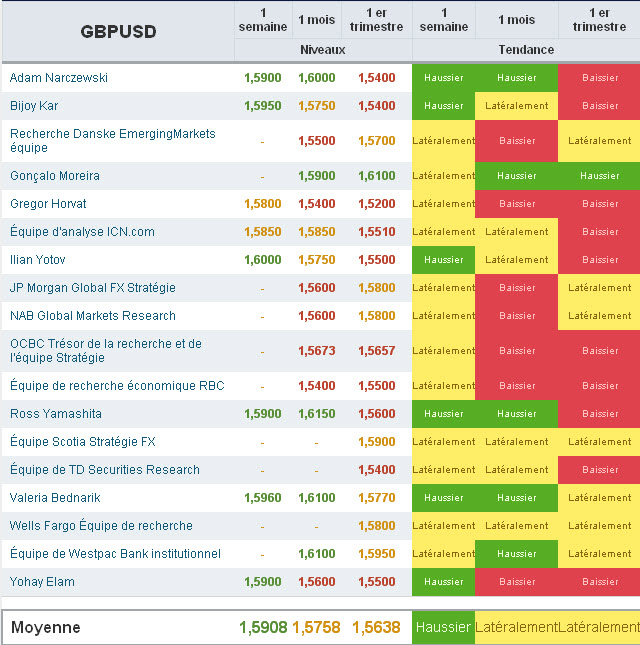Screen dimensions: 640x645
Task: Select Ilian Yotov's green Haussier 1 semaine cell
Action: [x=443, y=260]
